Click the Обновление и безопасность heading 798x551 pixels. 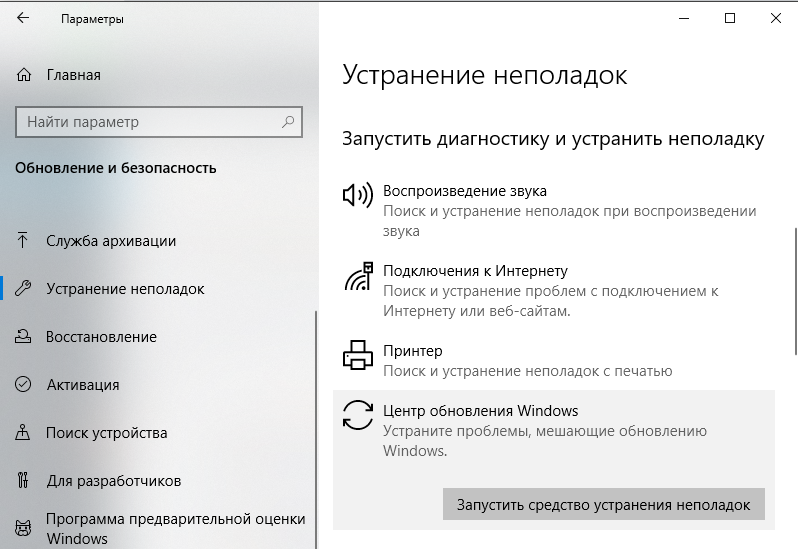(x=116, y=168)
